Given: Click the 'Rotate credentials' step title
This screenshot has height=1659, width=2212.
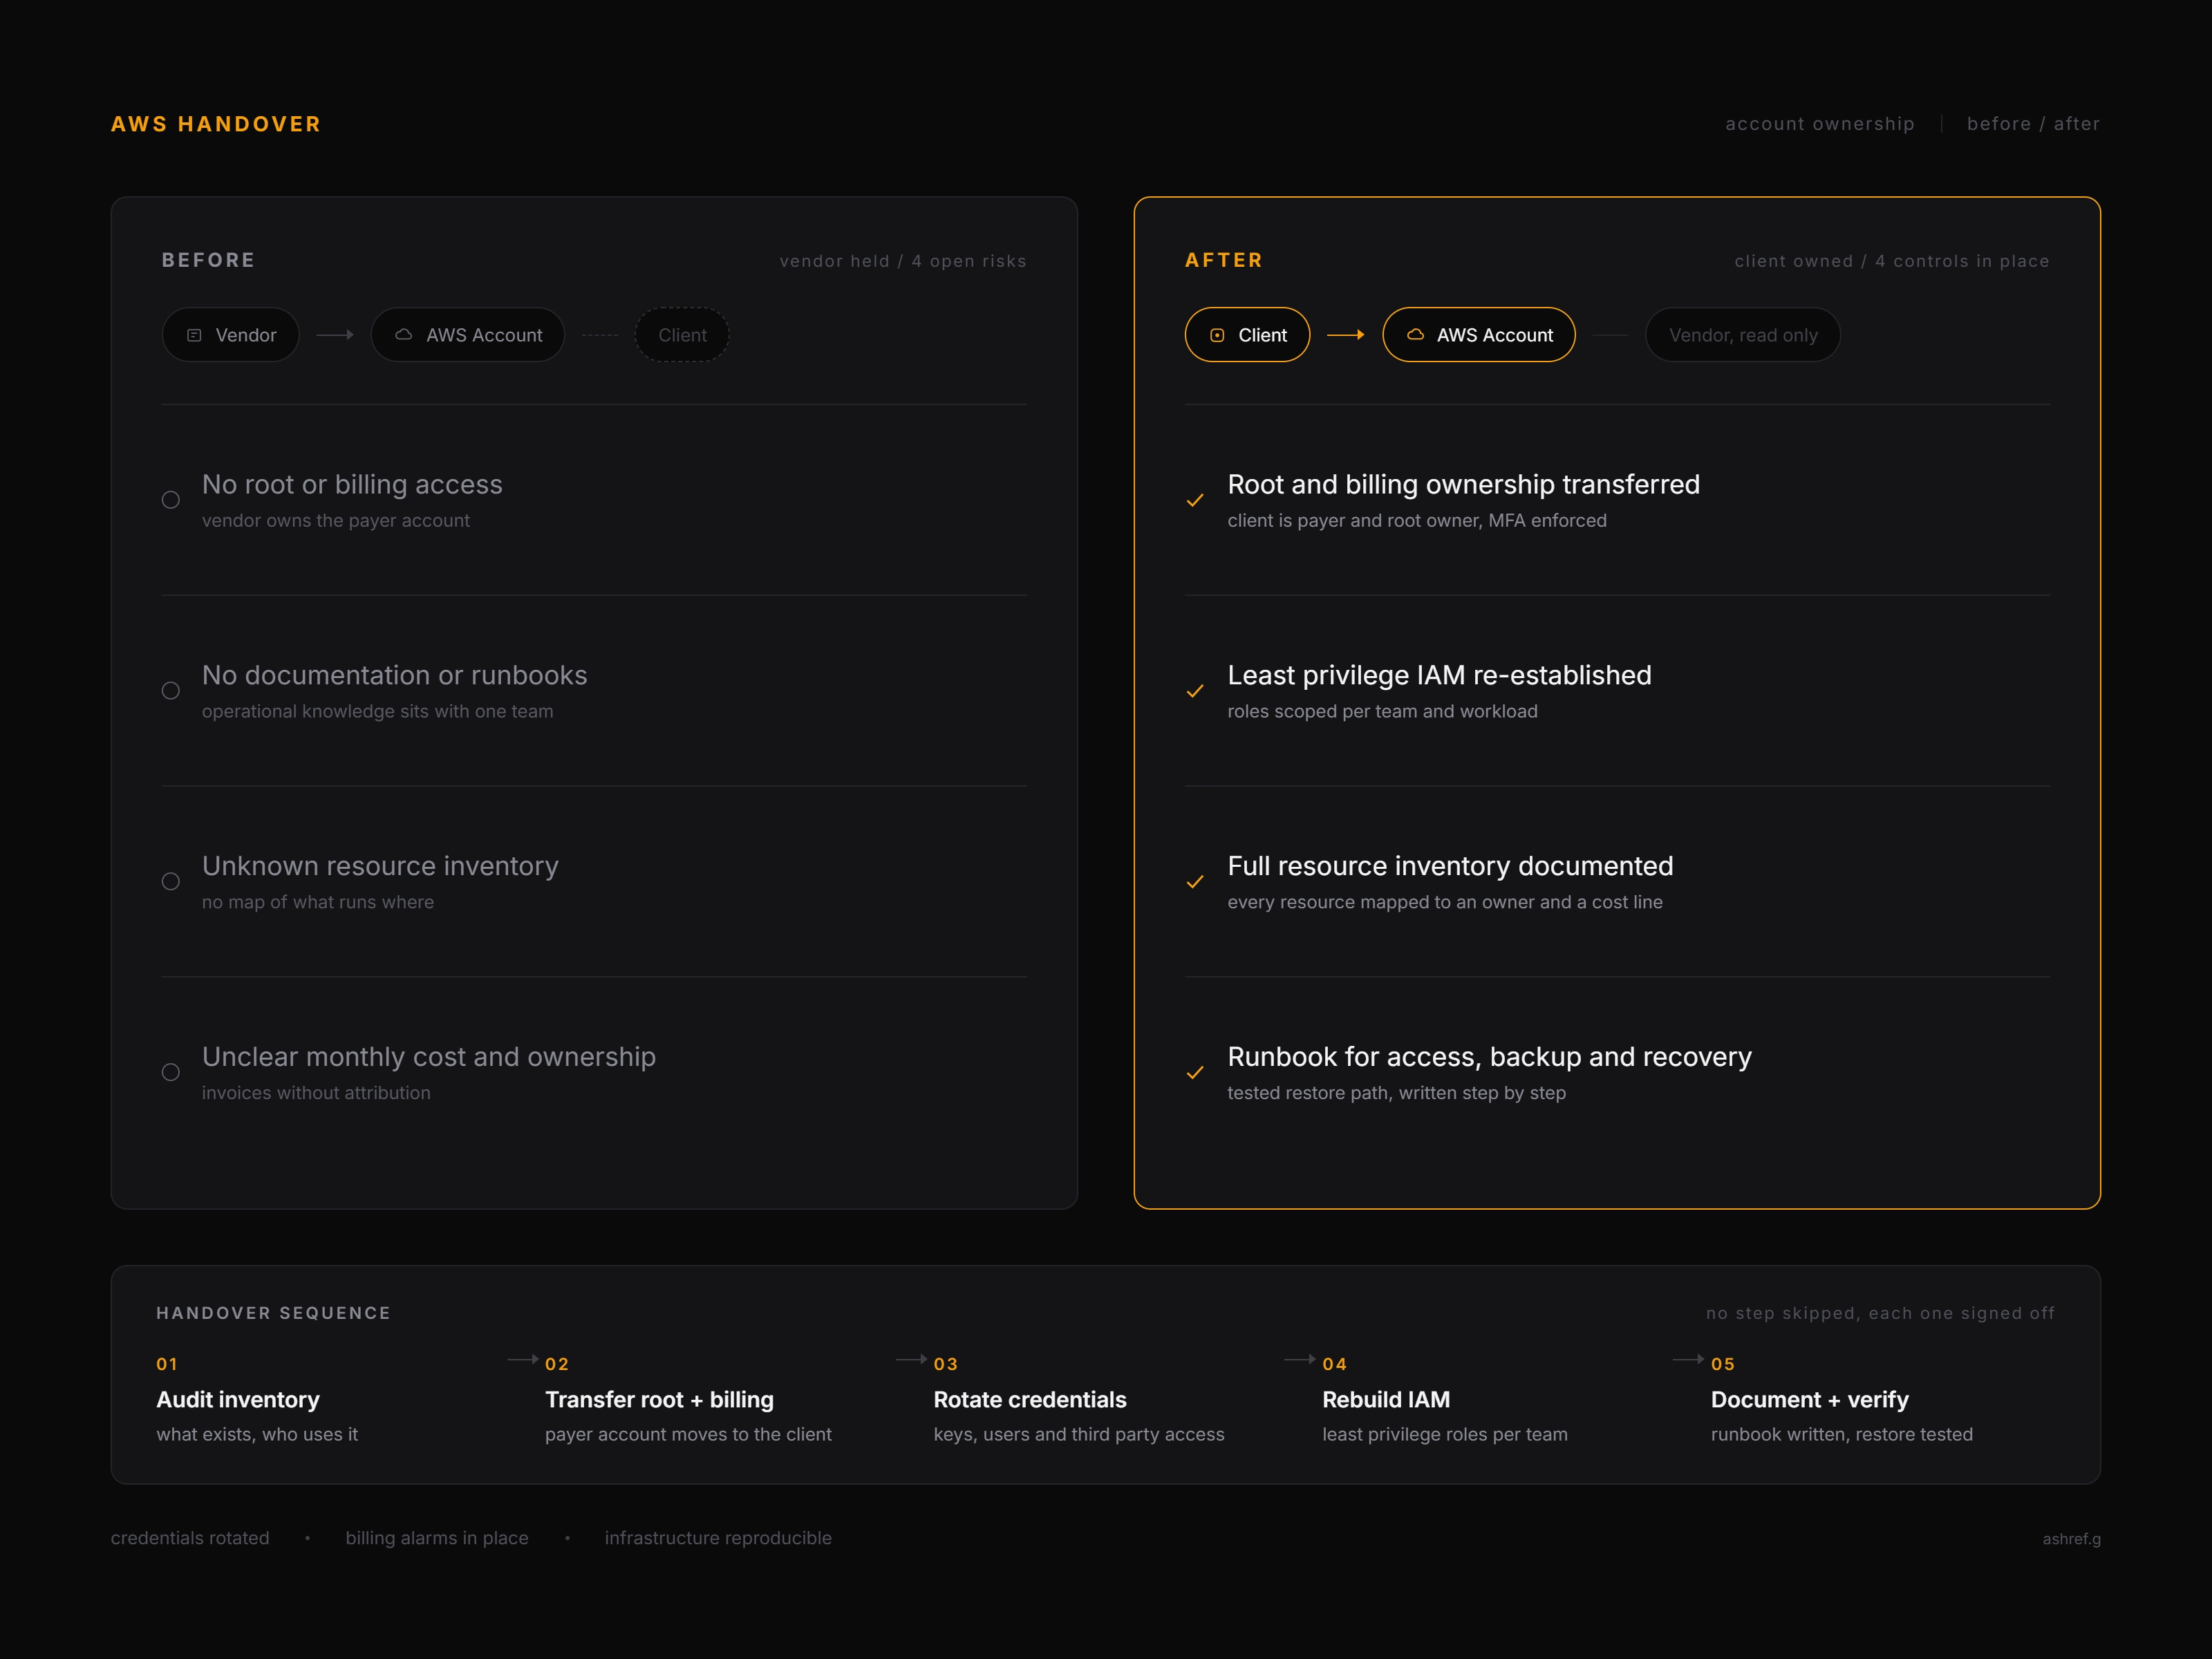Looking at the screenshot, I should point(1030,1400).
